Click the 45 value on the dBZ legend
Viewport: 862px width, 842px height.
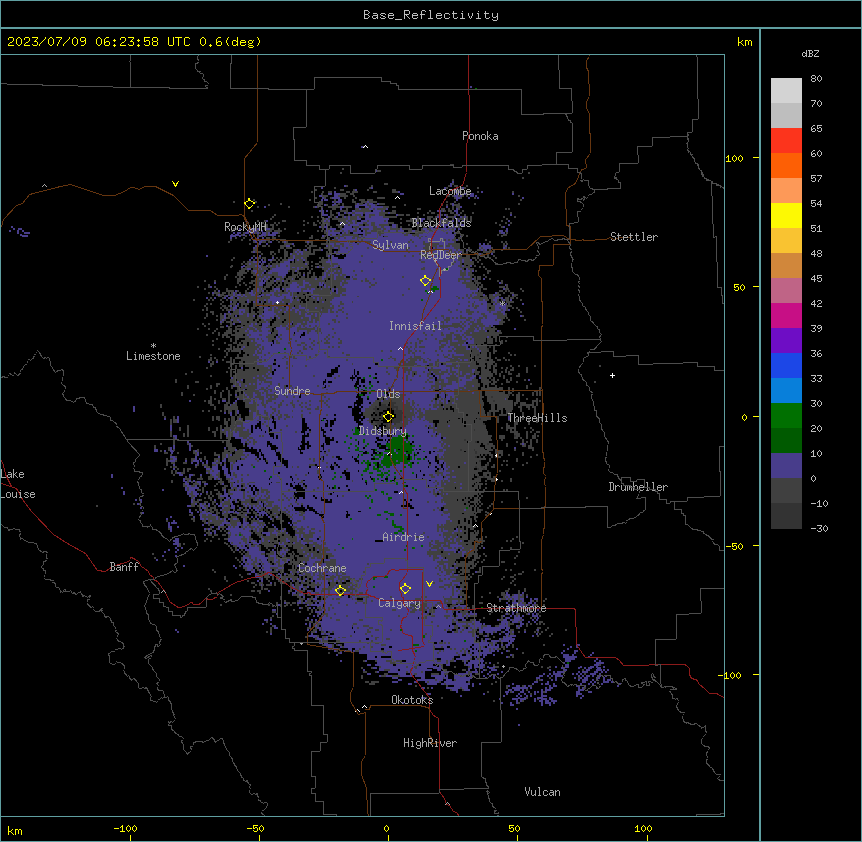click(816, 279)
